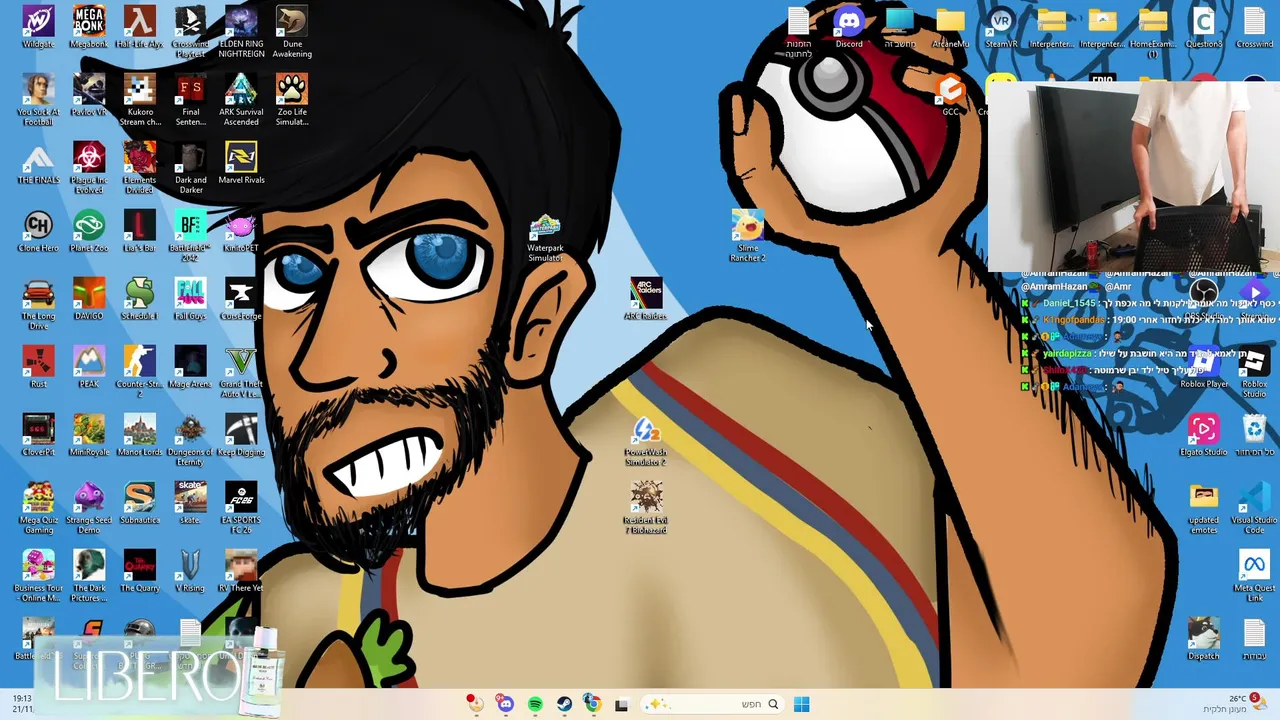
Task: Select the Battlefield 2042 icon
Action: [190, 236]
